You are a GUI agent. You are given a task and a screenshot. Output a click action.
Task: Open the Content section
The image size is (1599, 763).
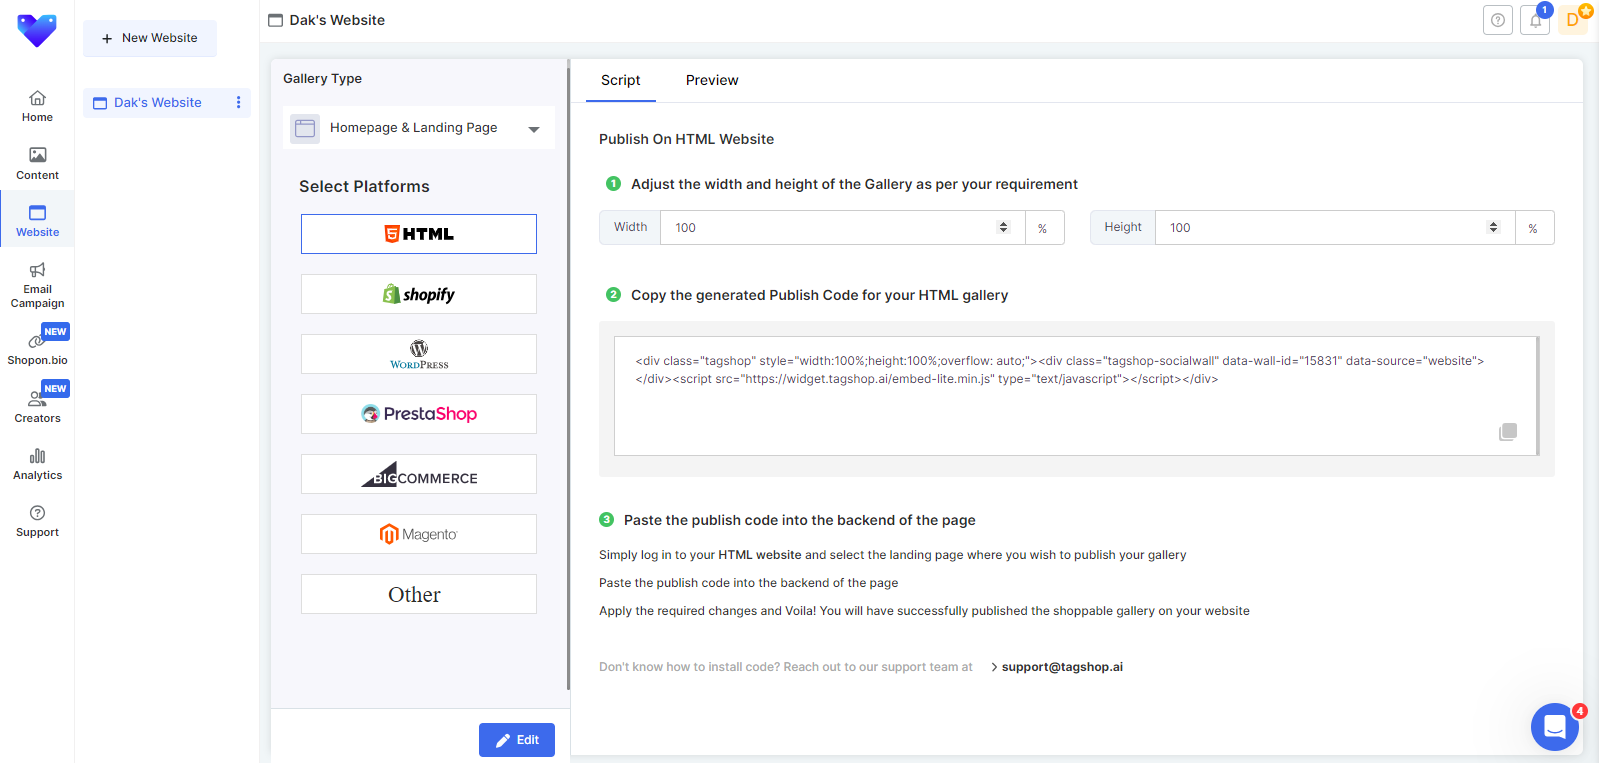pyautogui.click(x=37, y=163)
